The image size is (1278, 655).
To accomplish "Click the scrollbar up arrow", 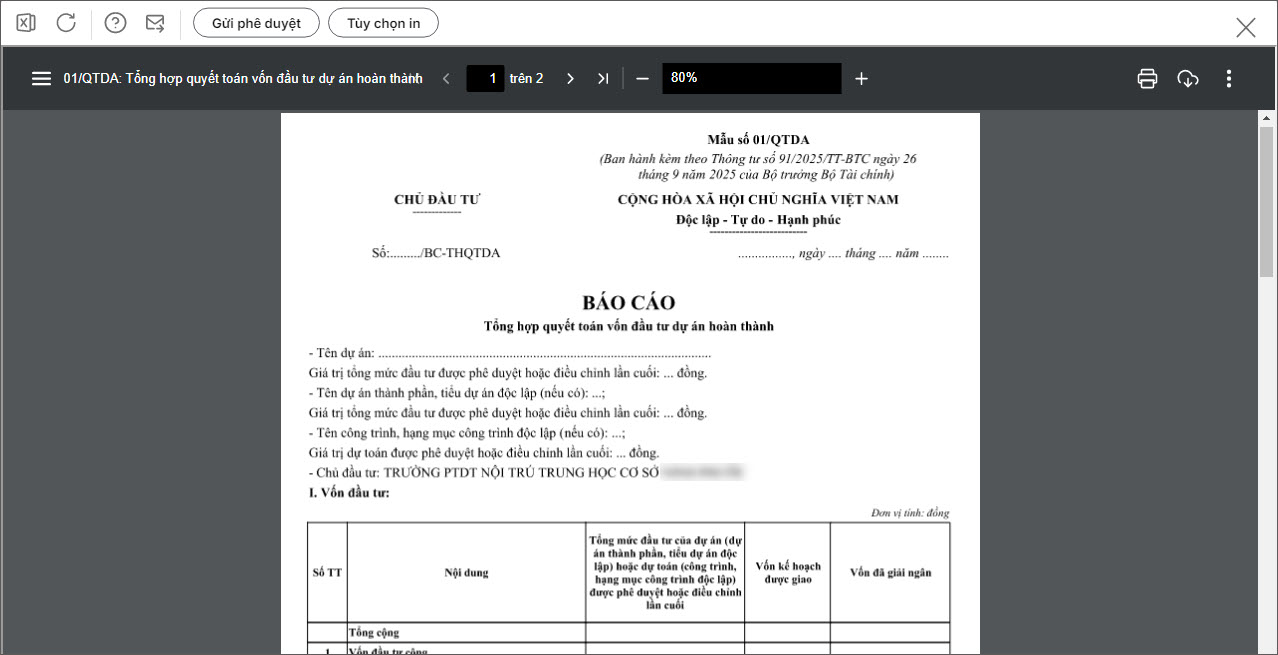I will [x=1266, y=118].
